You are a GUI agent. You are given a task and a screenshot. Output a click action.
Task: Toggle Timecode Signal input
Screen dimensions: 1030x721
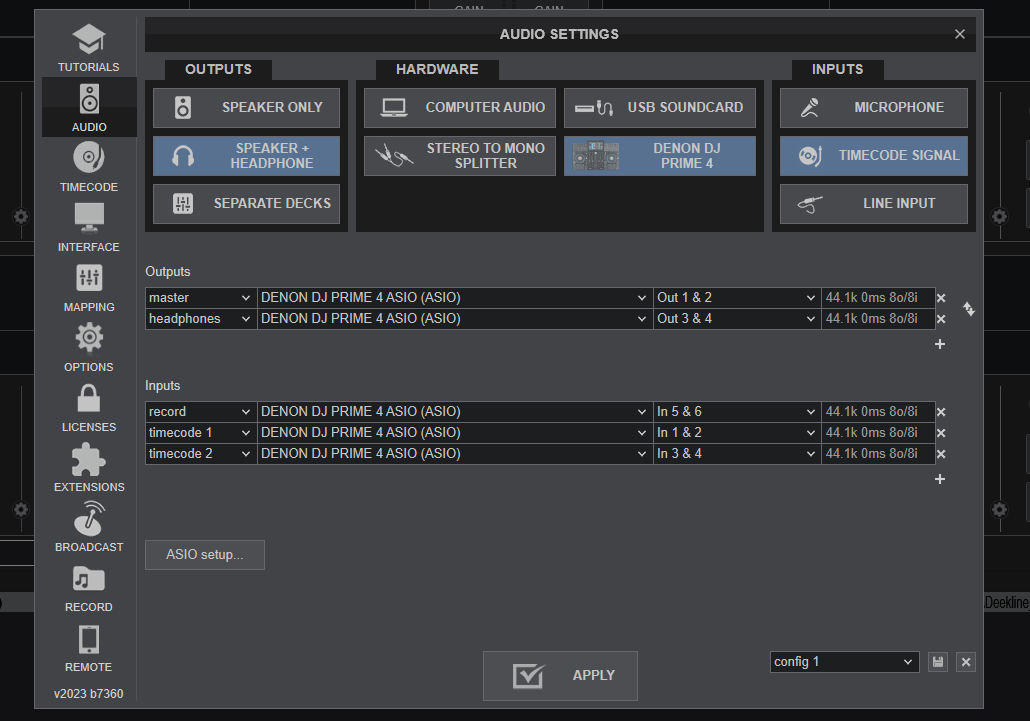coord(874,156)
